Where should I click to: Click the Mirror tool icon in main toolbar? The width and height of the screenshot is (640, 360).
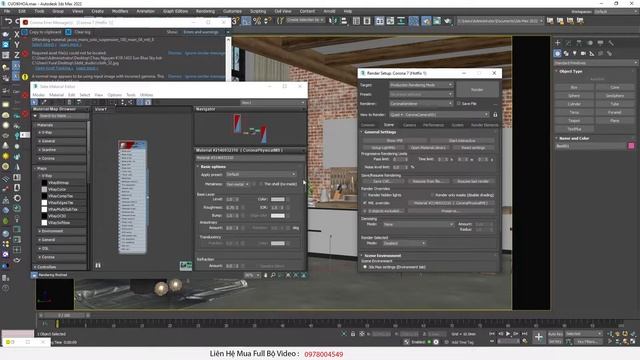(333, 20)
